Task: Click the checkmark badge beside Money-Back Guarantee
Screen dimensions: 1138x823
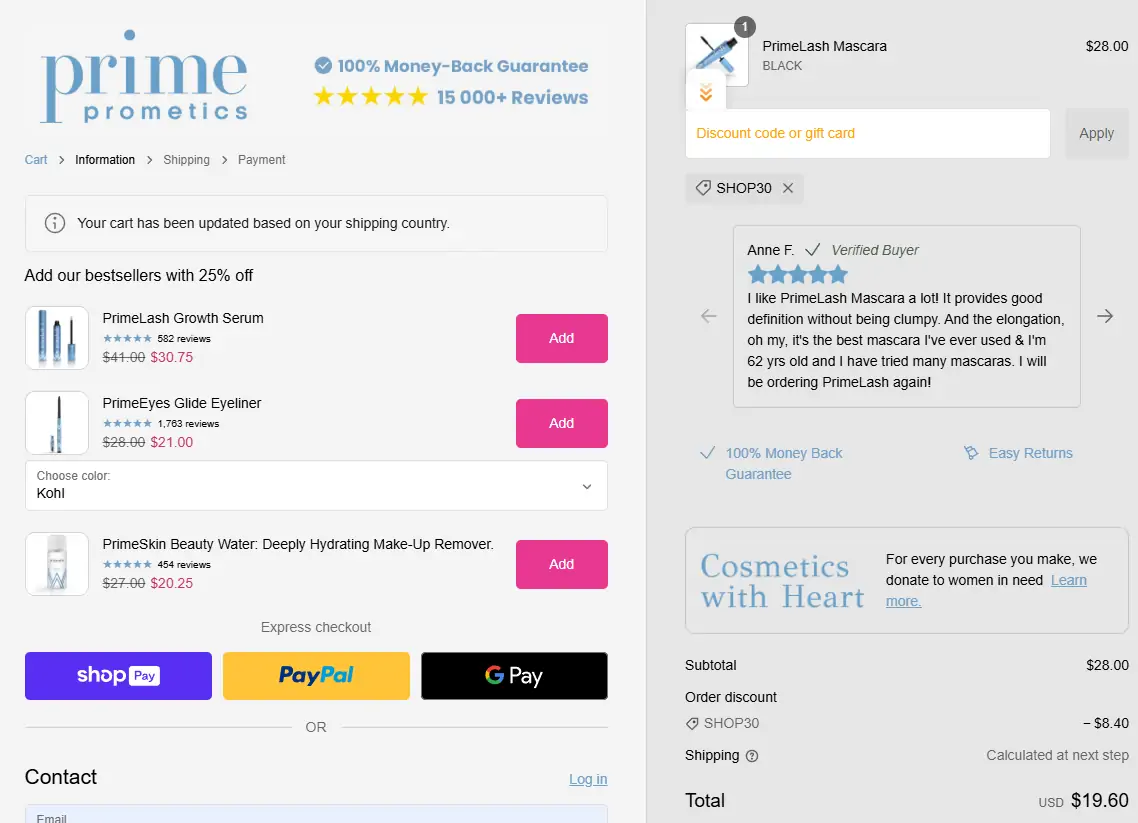Action: coord(323,65)
